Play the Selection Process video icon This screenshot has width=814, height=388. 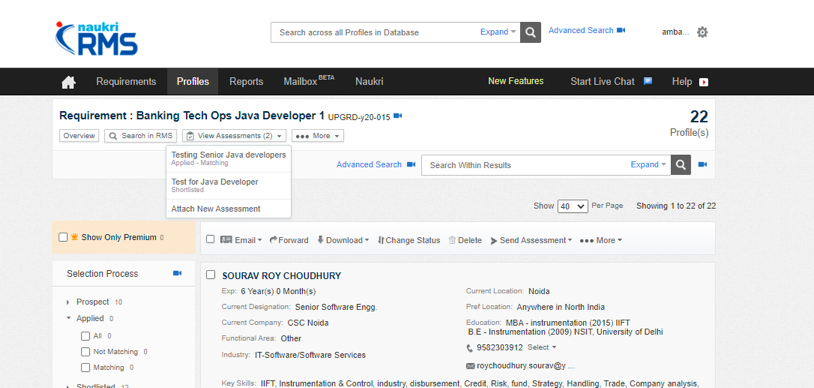(178, 273)
